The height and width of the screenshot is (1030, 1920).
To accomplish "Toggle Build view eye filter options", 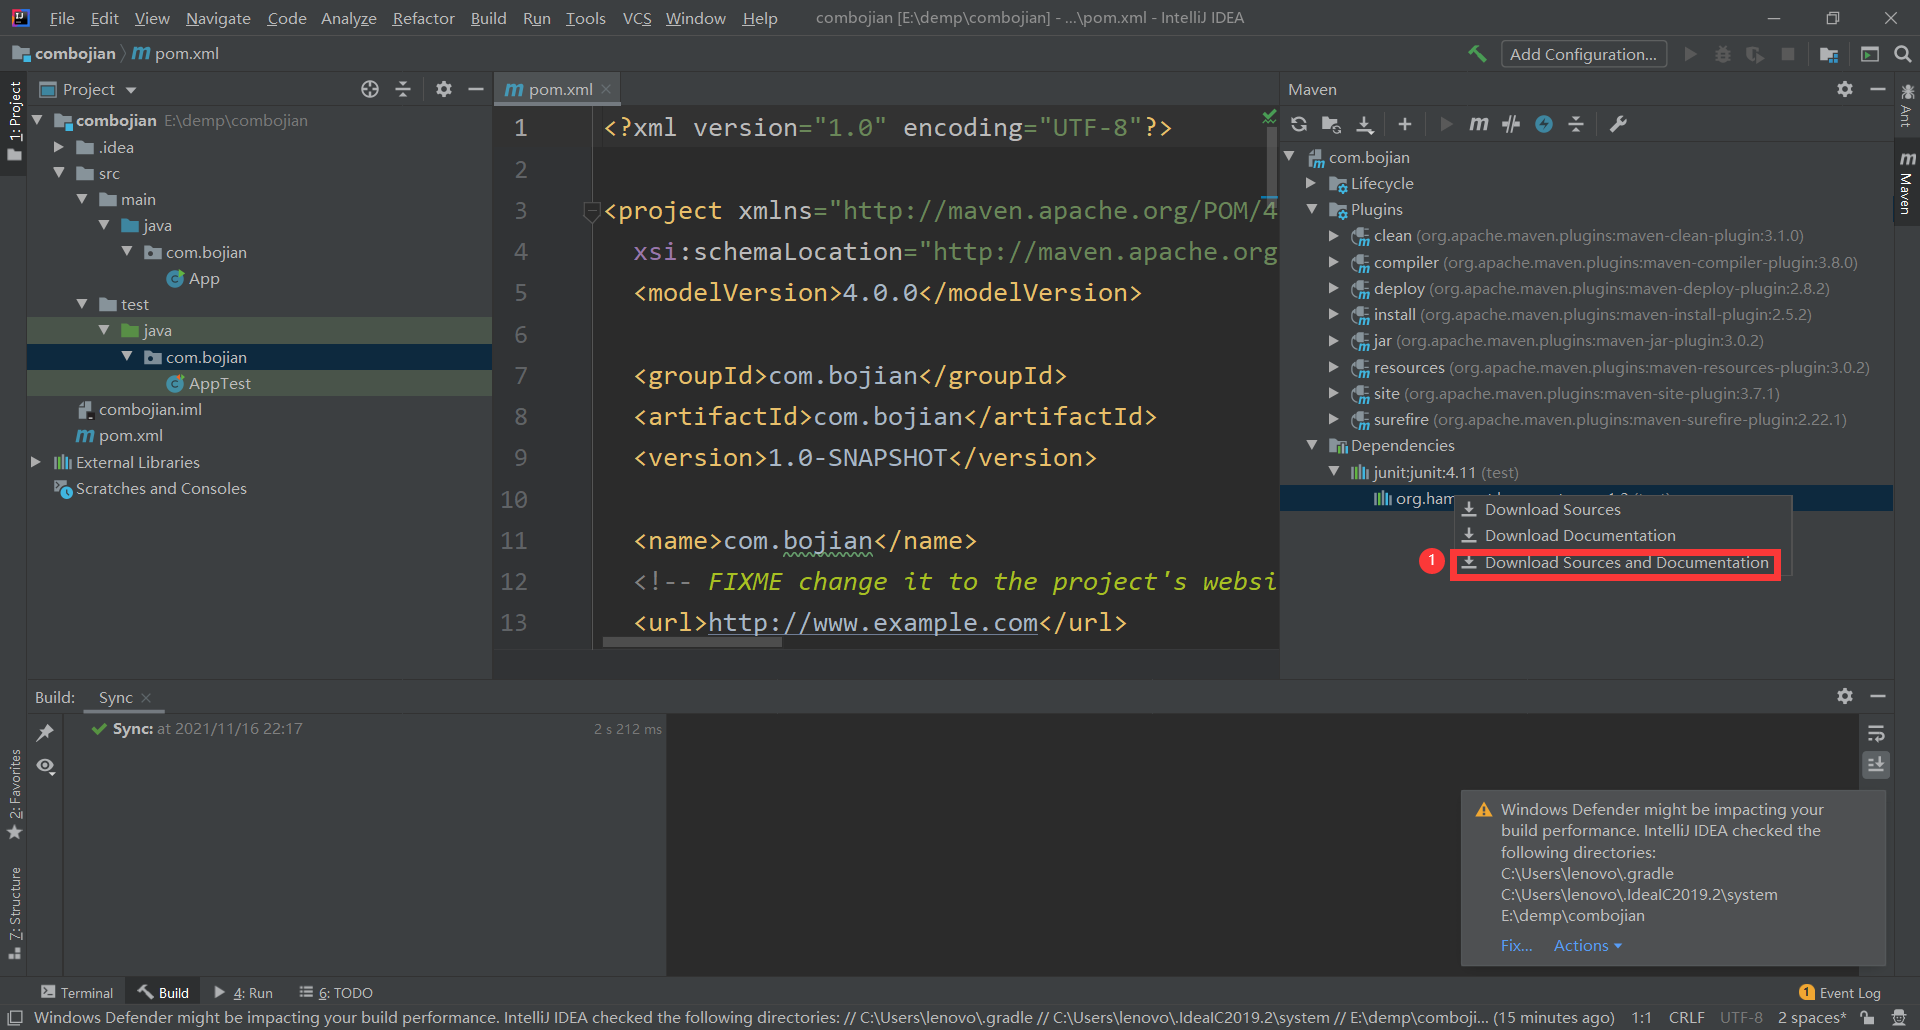I will click(x=45, y=766).
